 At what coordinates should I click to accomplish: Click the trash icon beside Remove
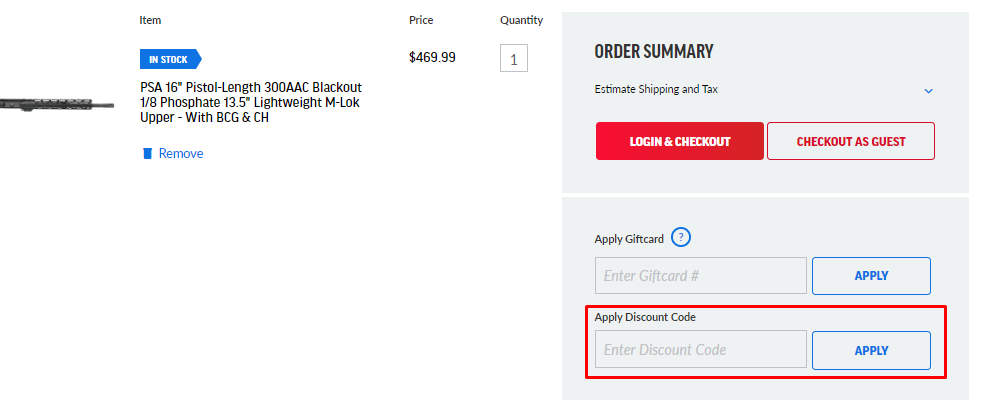pyautogui.click(x=147, y=153)
